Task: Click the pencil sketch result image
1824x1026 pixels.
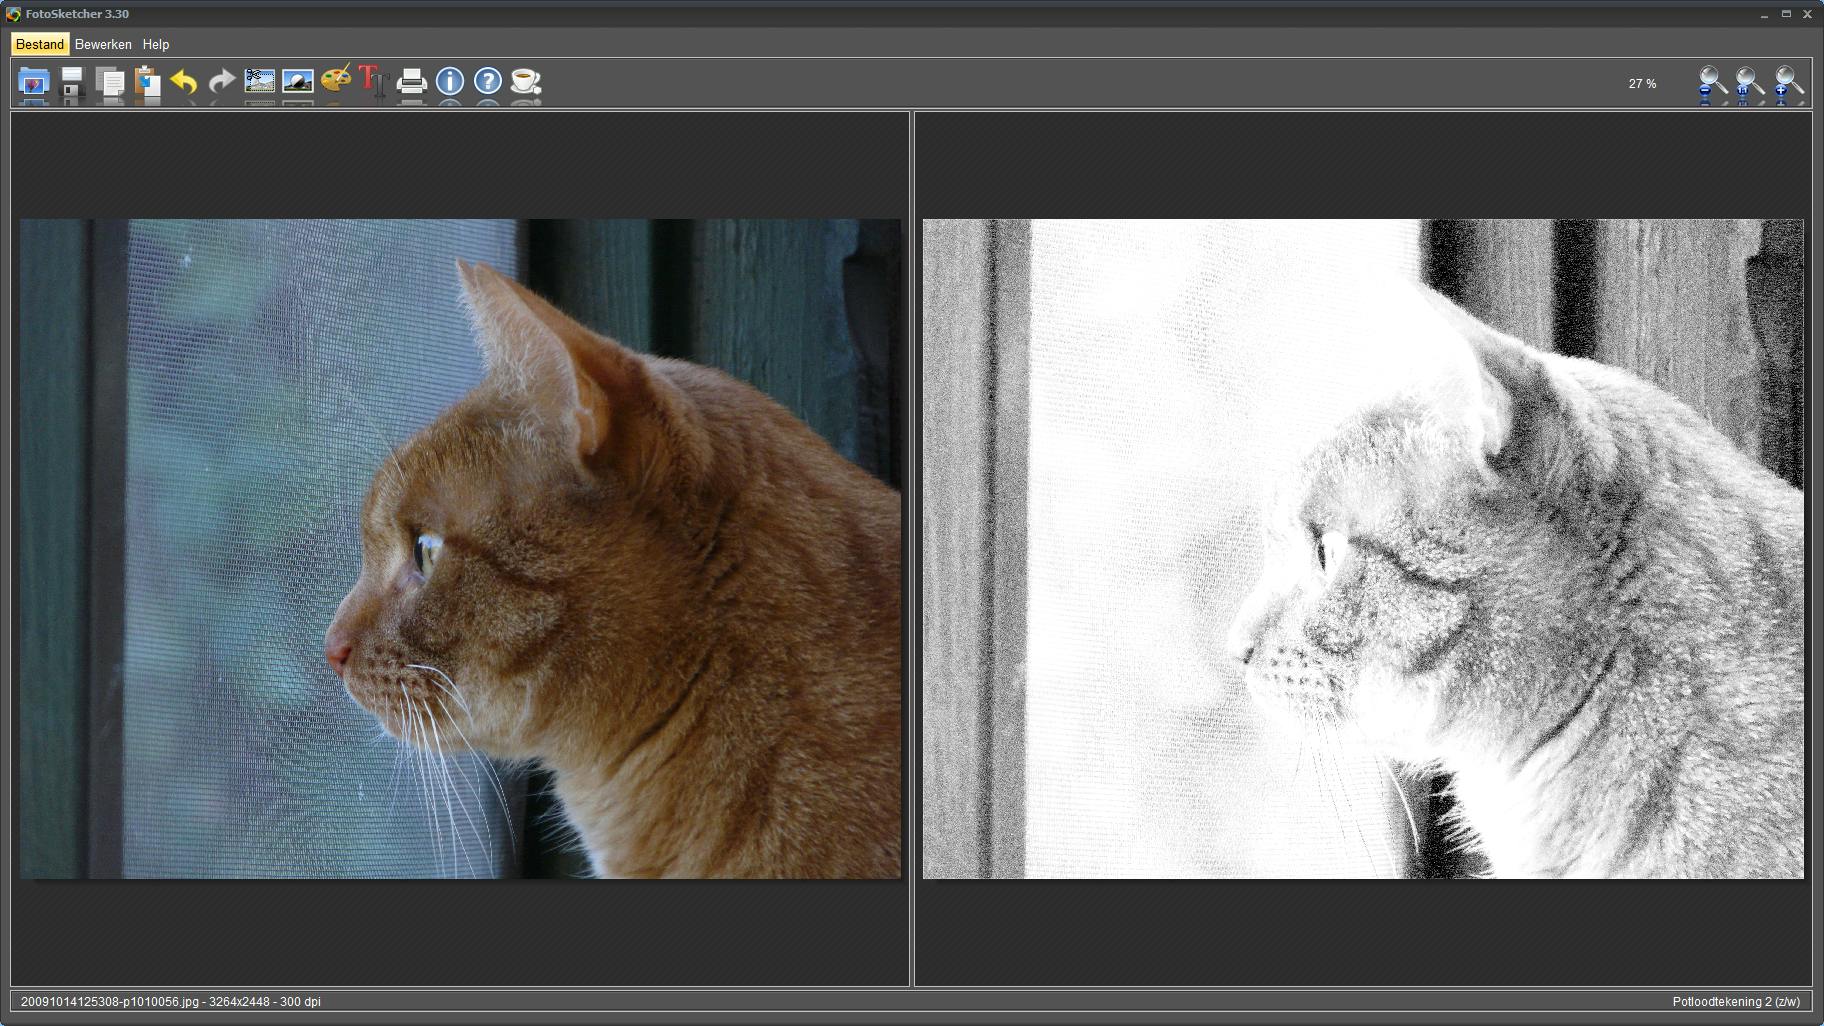Action: pyautogui.click(x=1363, y=549)
